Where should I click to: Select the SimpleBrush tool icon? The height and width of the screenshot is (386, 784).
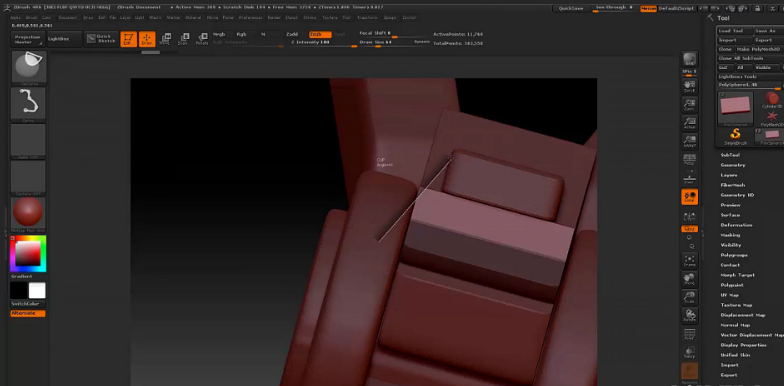735,136
